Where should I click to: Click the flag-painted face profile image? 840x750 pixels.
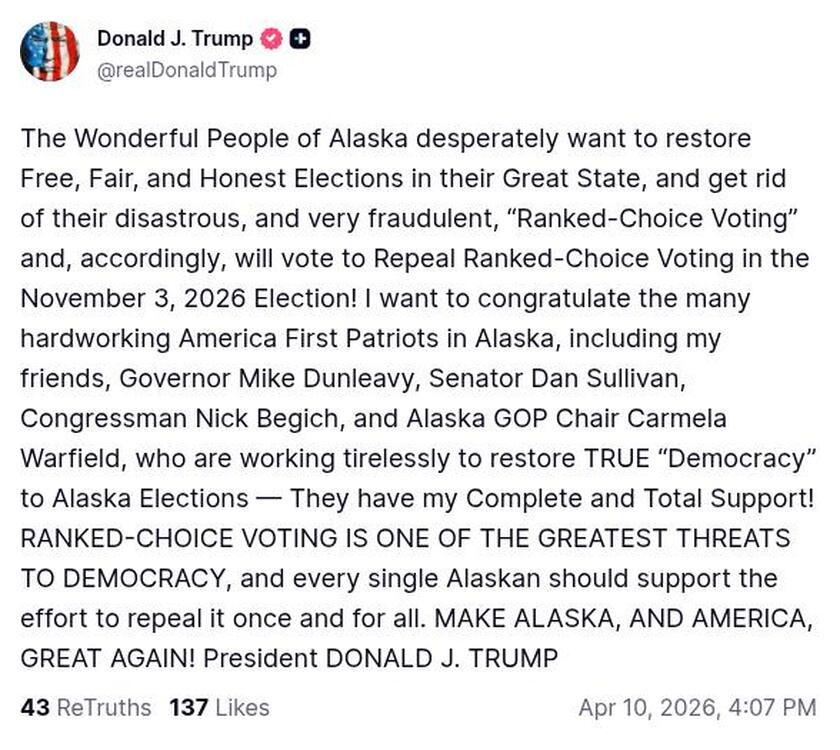[x=51, y=51]
